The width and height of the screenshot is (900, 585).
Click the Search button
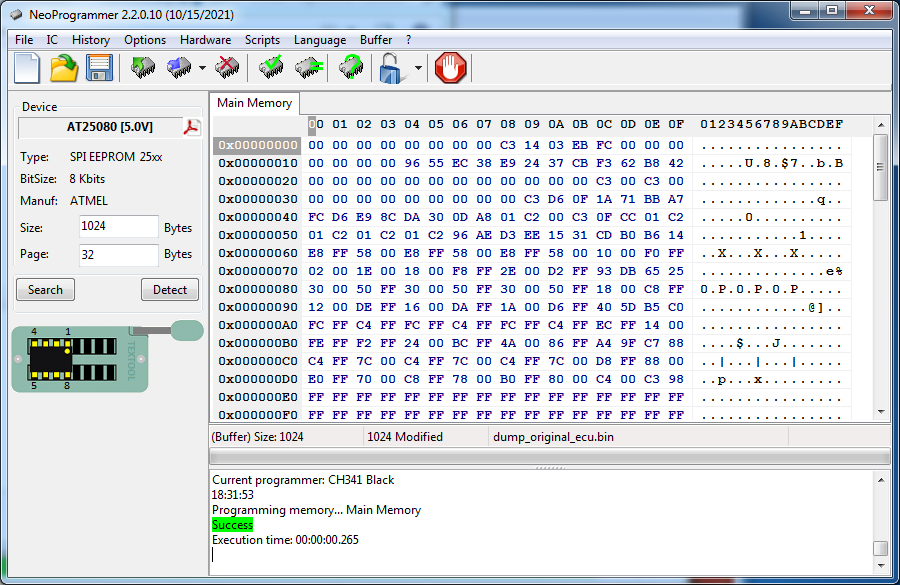click(x=45, y=290)
